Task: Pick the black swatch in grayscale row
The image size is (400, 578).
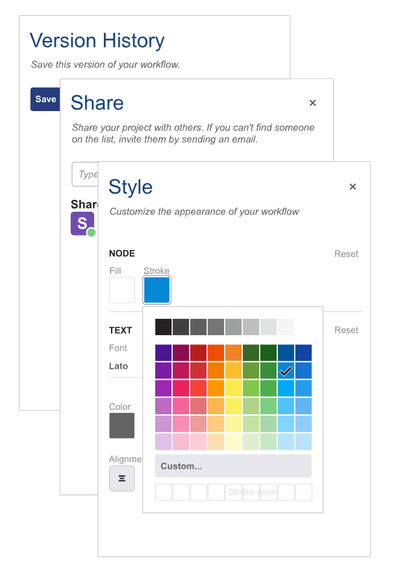Action: pyautogui.click(x=163, y=327)
